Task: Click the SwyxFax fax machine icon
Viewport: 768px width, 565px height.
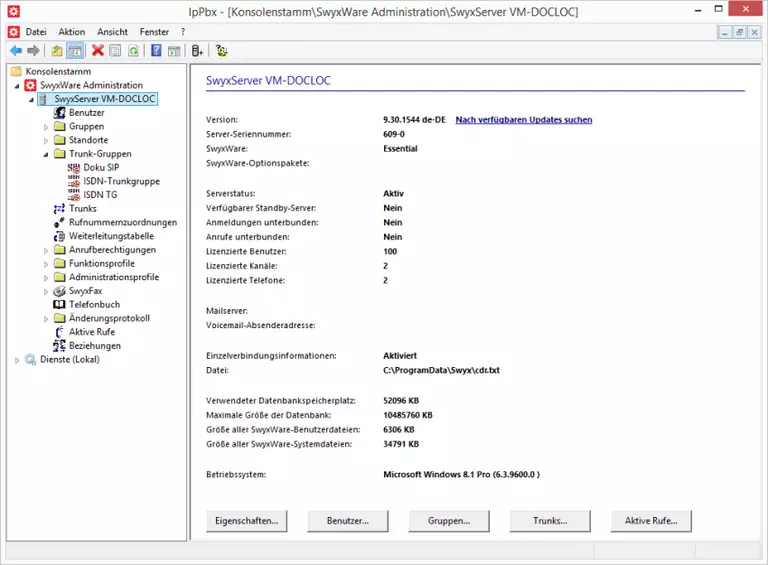Action: (60, 290)
